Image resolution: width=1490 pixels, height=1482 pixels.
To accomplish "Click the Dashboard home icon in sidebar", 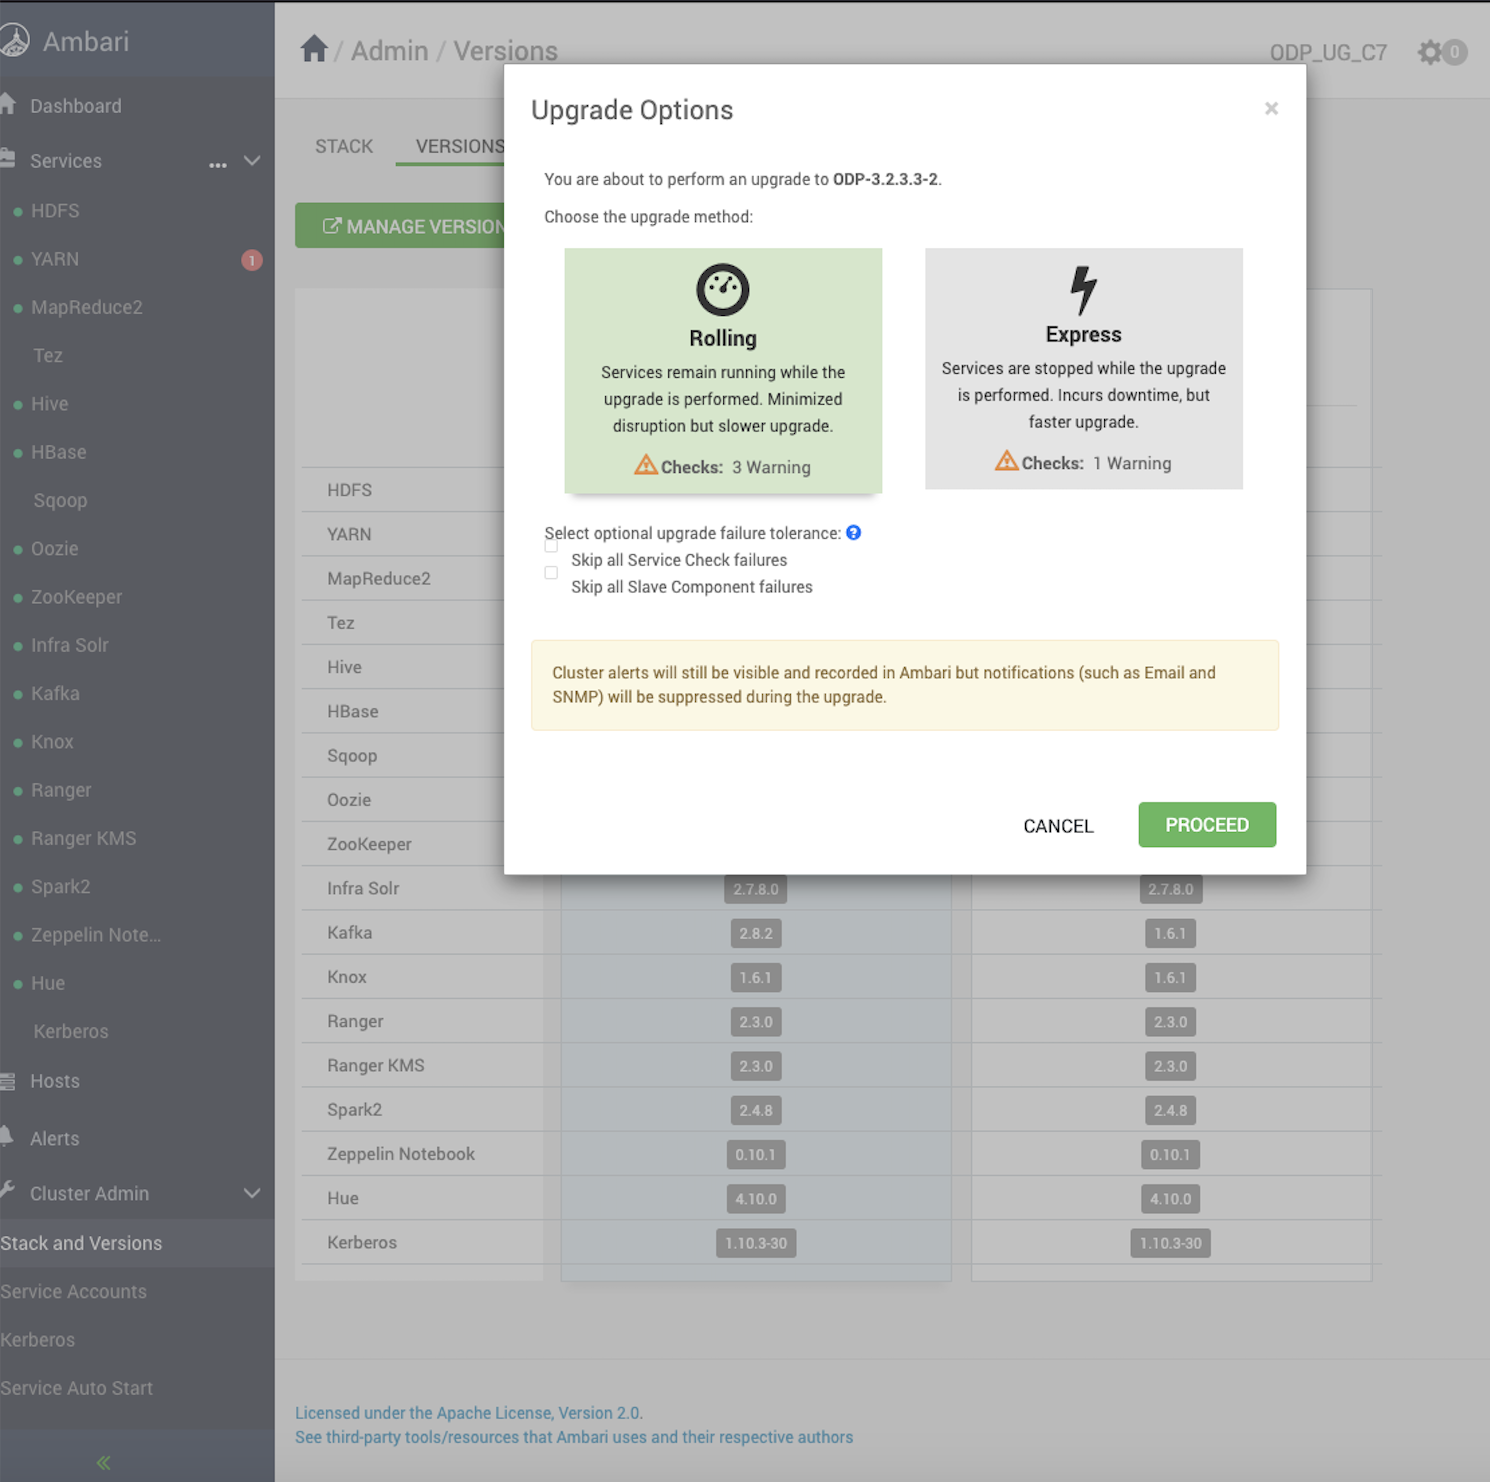I will tap(8, 105).
